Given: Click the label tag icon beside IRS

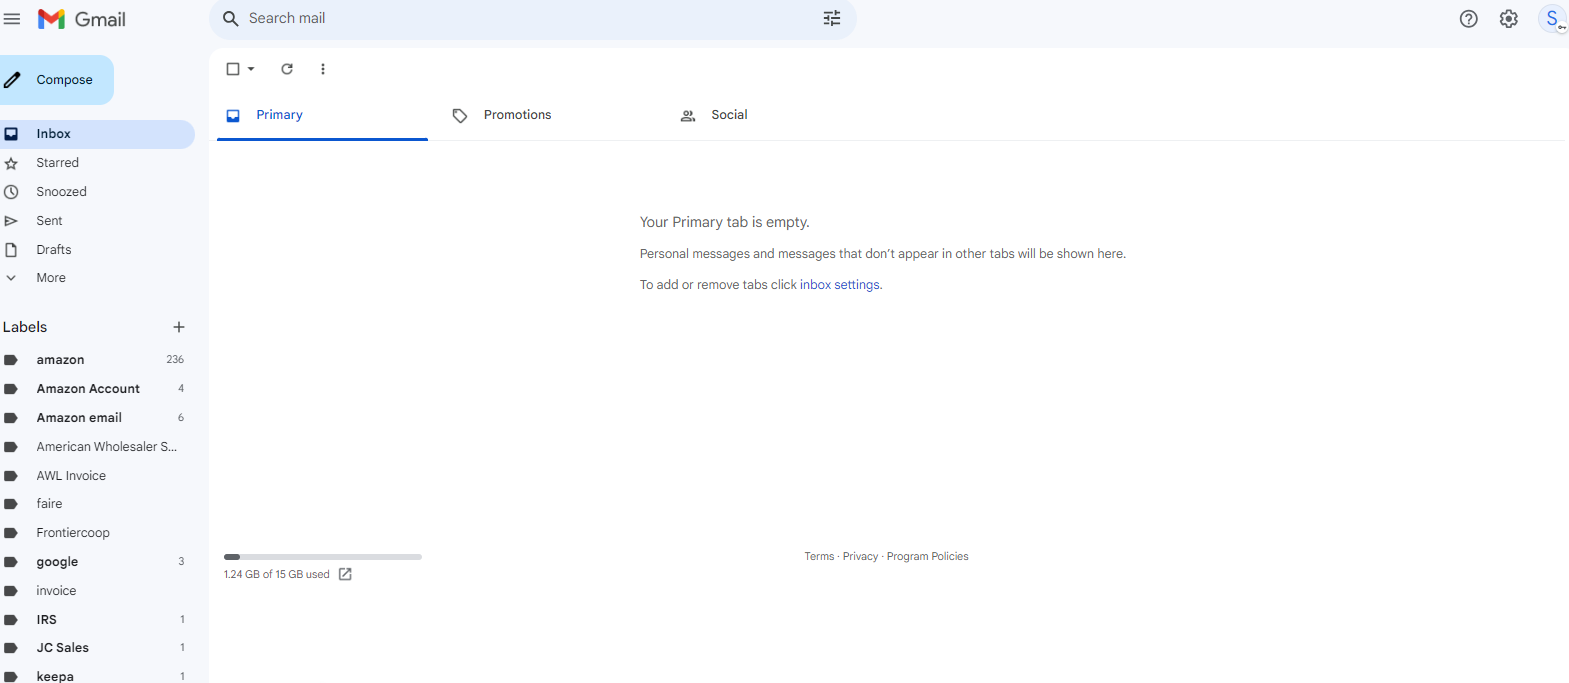Looking at the screenshot, I should [x=11, y=620].
